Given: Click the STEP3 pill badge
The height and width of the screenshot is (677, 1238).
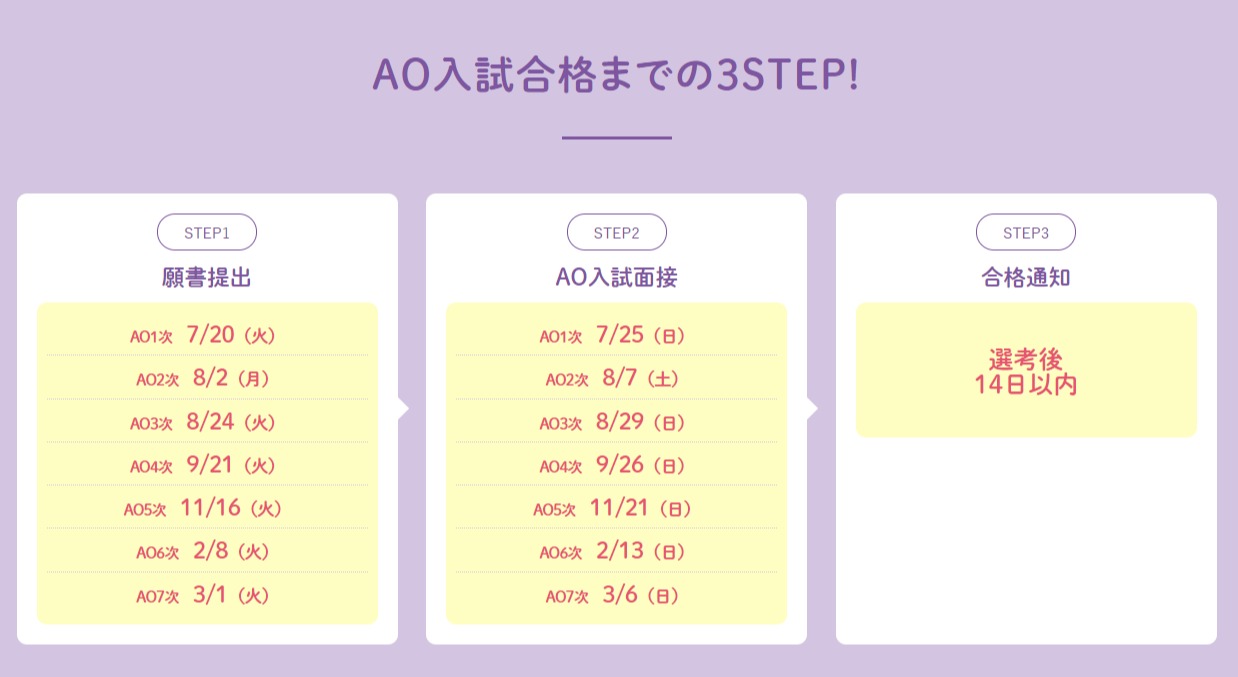Looking at the screenshot, I should point(1026,232).
